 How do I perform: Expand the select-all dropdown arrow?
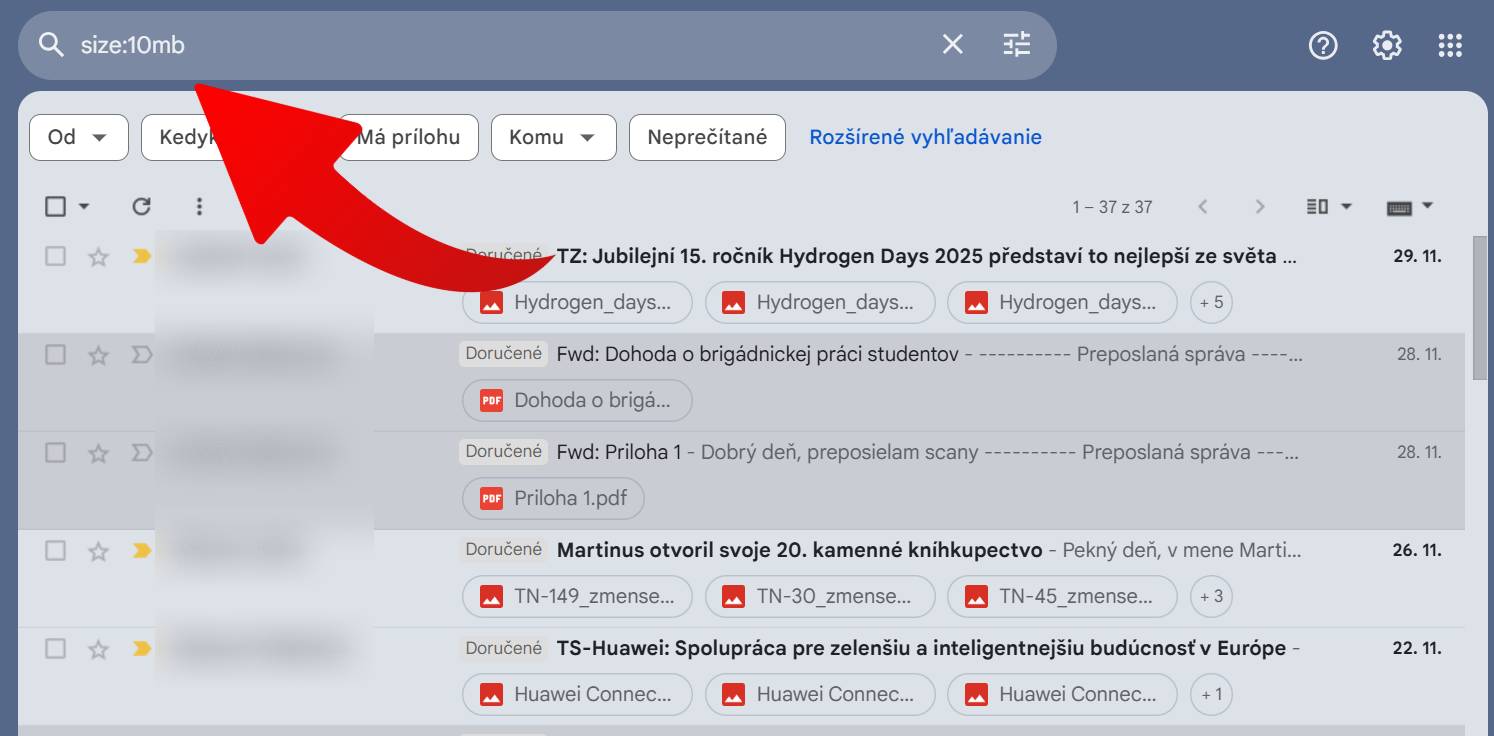point(84,207)
